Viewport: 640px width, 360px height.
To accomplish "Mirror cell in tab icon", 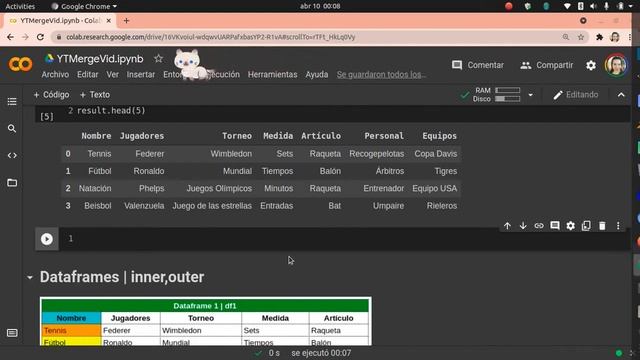I will [586, 226].
